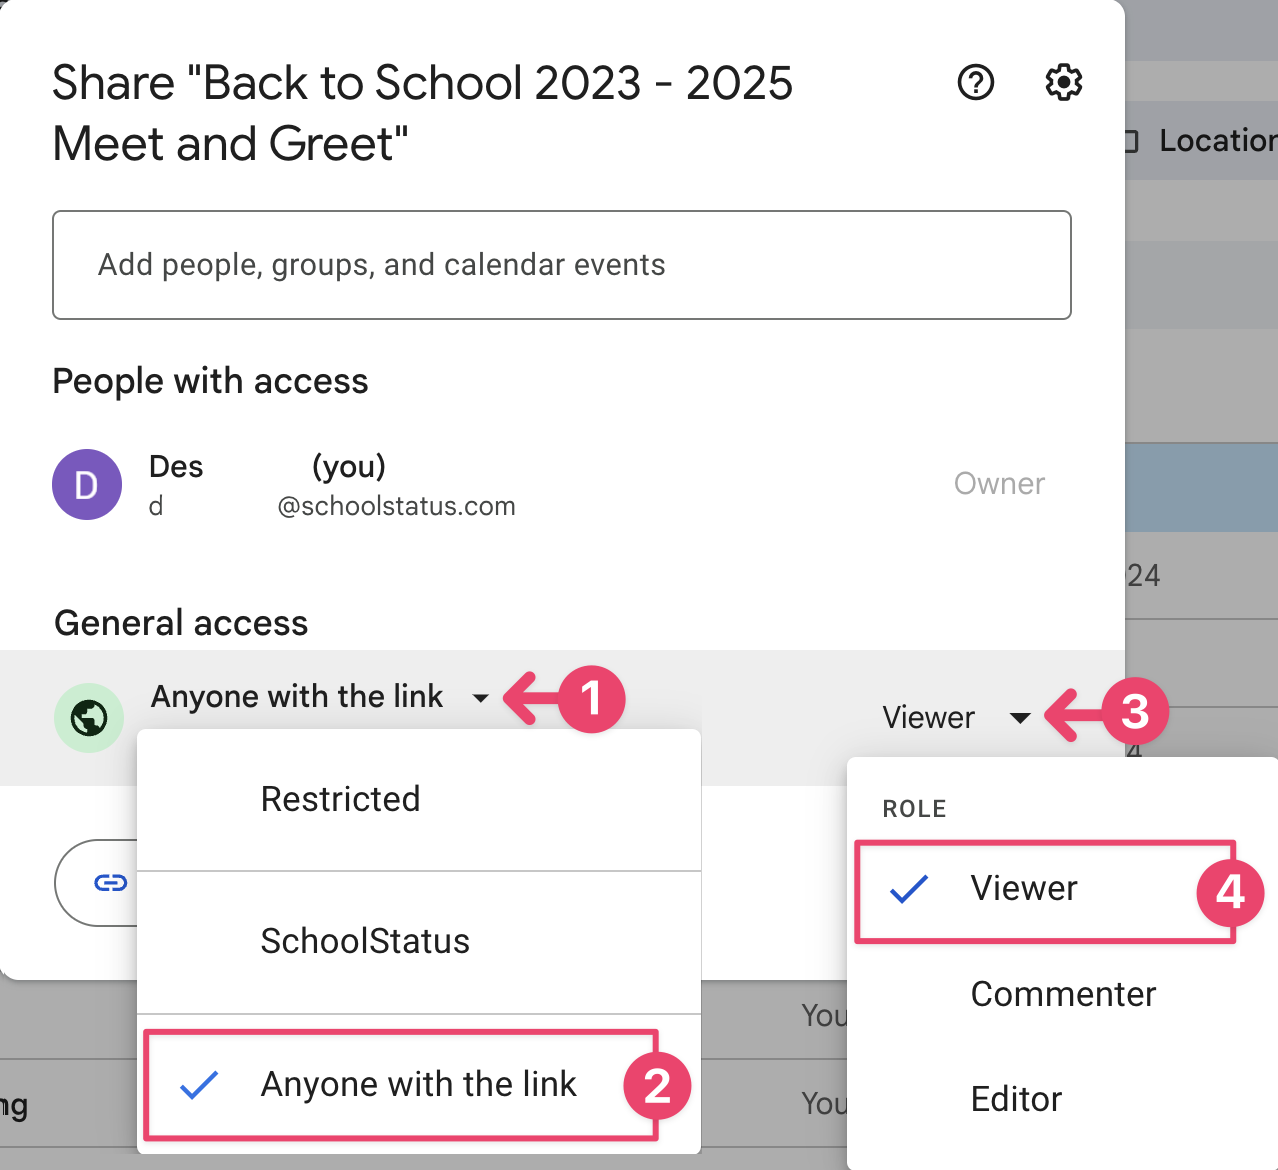The width and height of the screenshot is (1278, 1170).
Task: Click the blue checkmark beside Viewer role
Action: [x=909, y=889]
